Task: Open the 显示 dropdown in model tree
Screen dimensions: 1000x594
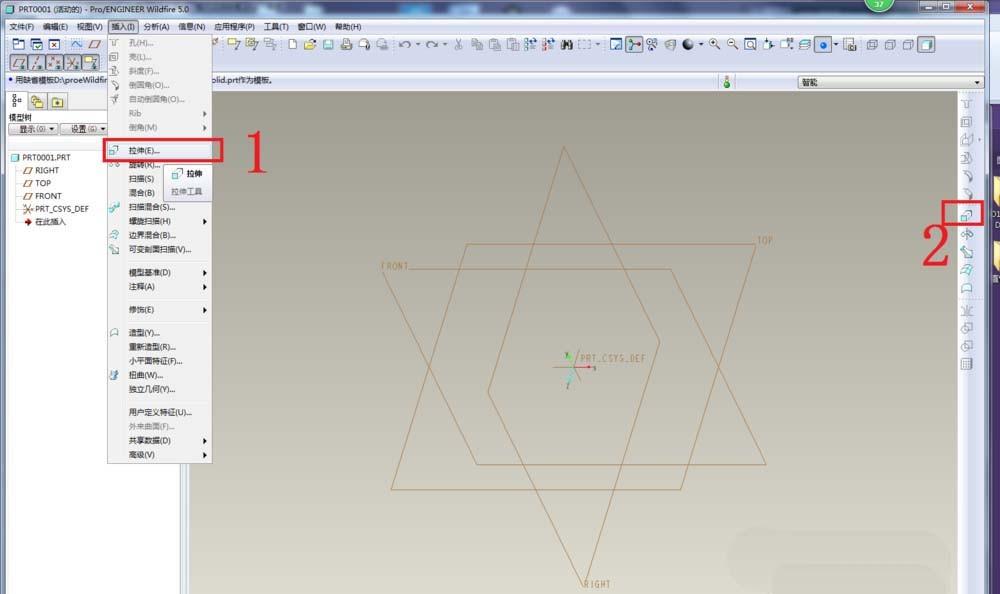Action: point(33,129)
